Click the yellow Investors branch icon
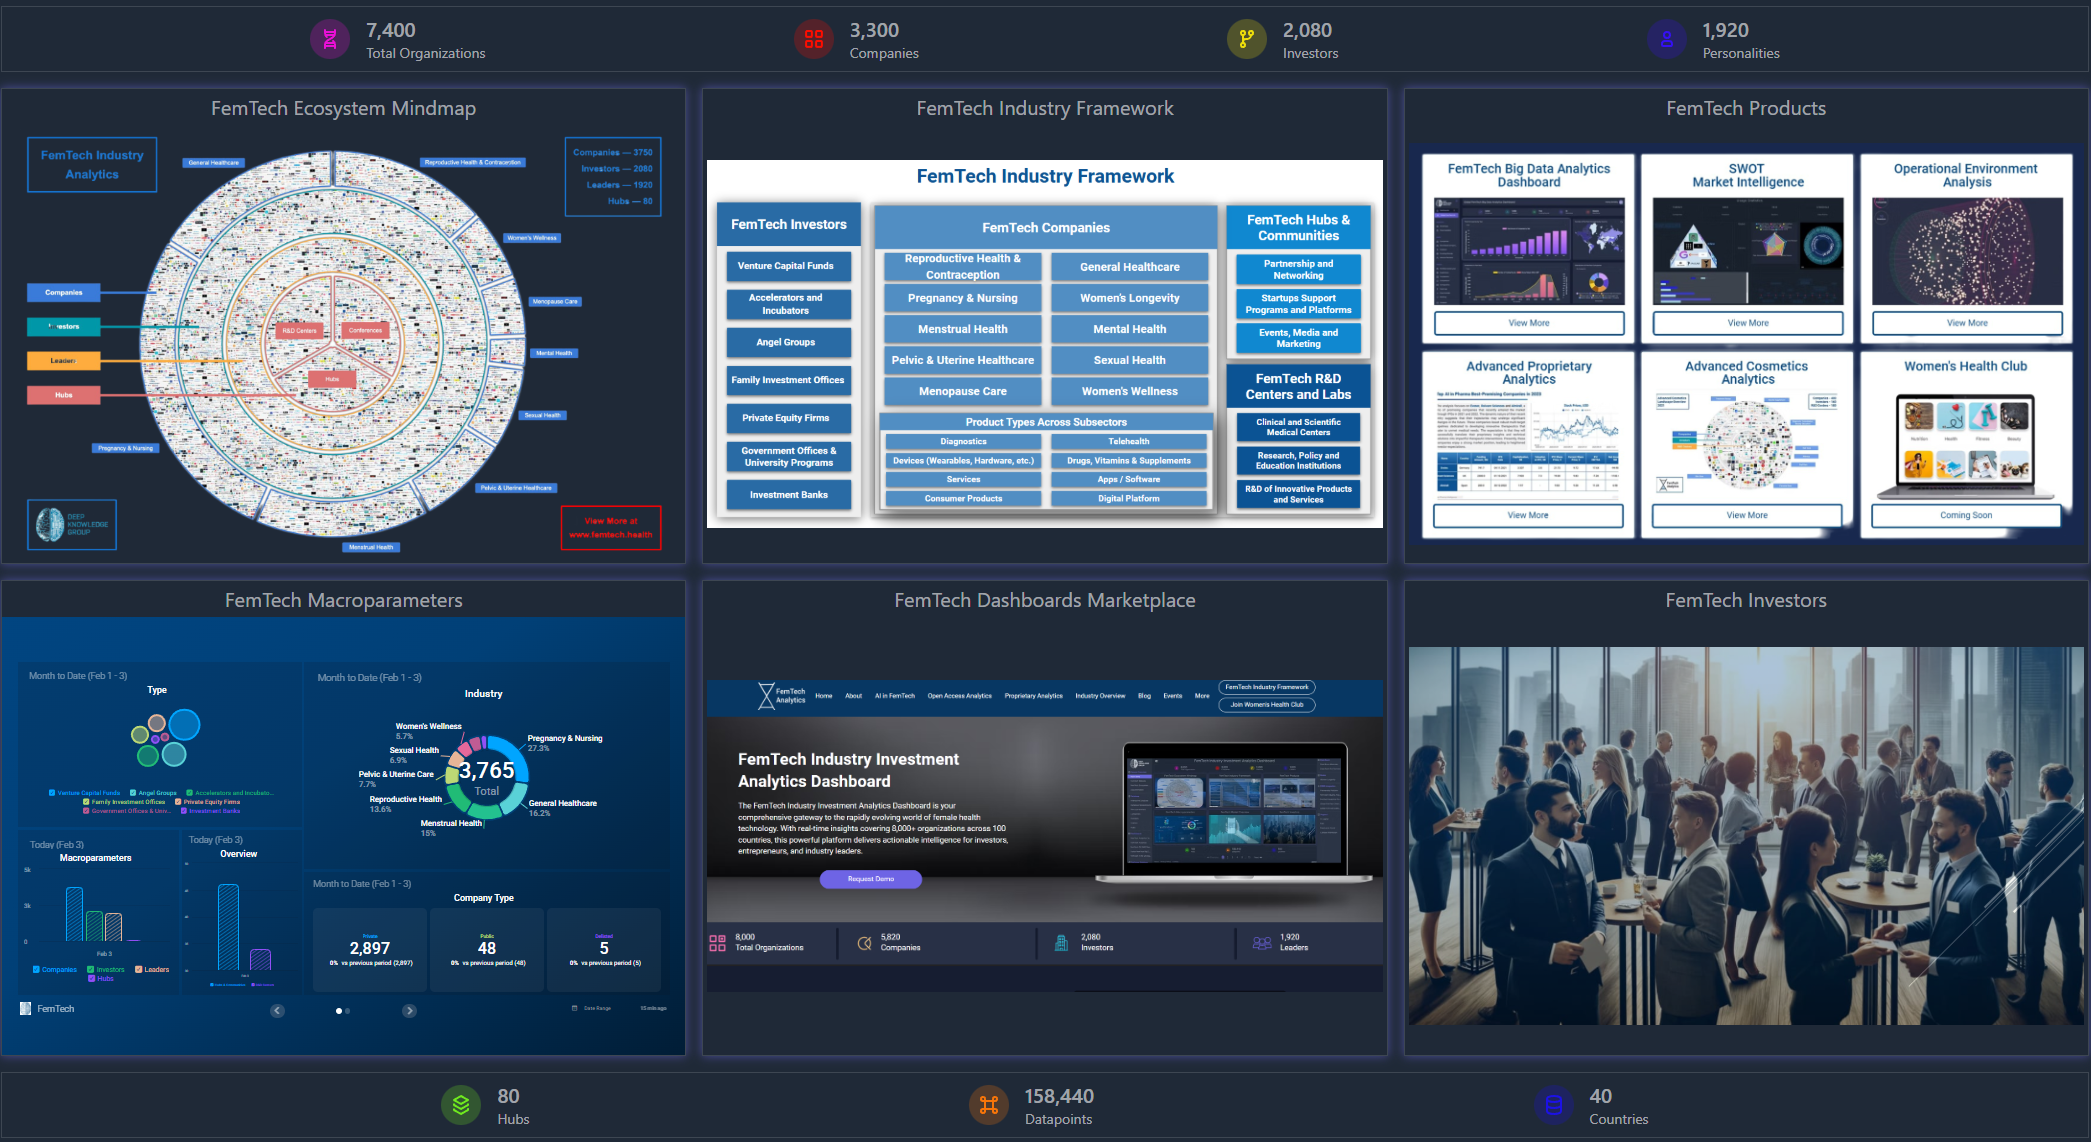Screen dimensions: 2091x1142 [x=1247, y=40]
